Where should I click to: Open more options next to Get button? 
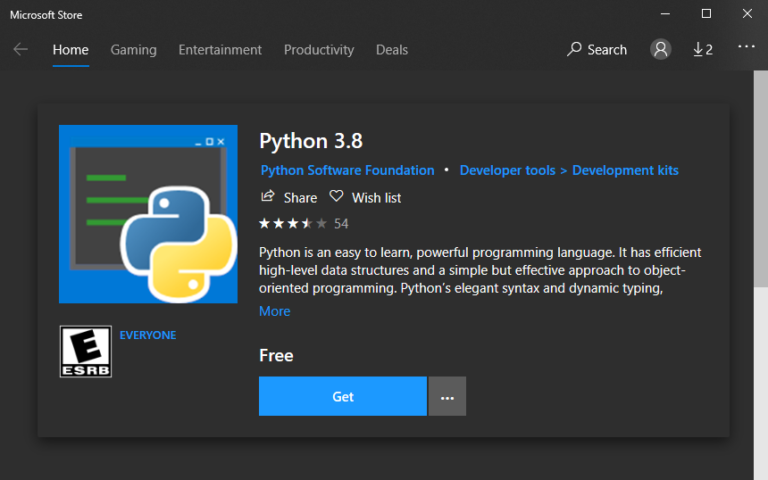click(447, 396)
